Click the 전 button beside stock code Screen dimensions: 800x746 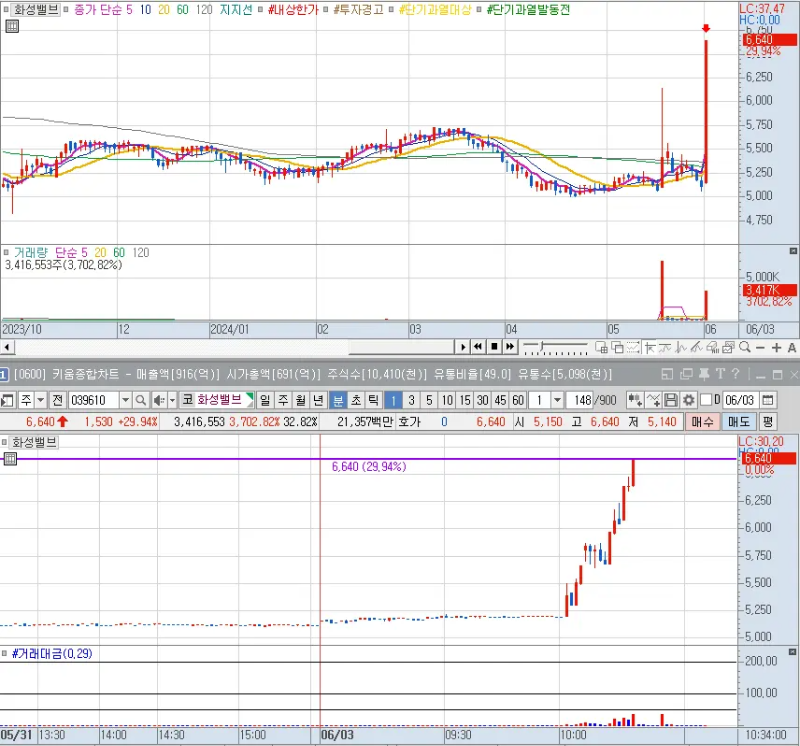(x=57, y=400)
